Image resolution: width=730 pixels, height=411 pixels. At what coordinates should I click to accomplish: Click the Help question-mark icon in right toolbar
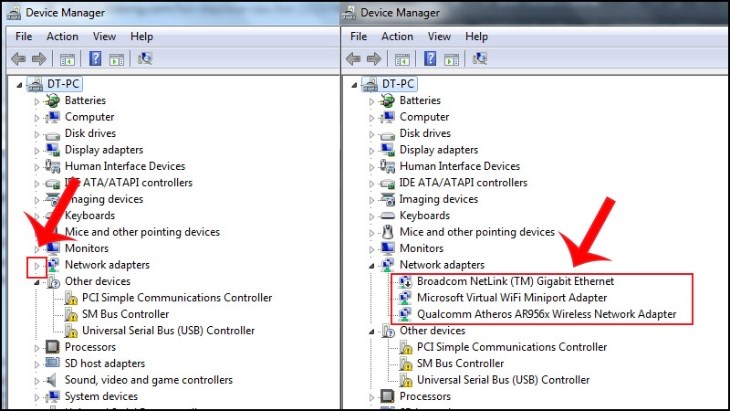(x=430, y=59)
